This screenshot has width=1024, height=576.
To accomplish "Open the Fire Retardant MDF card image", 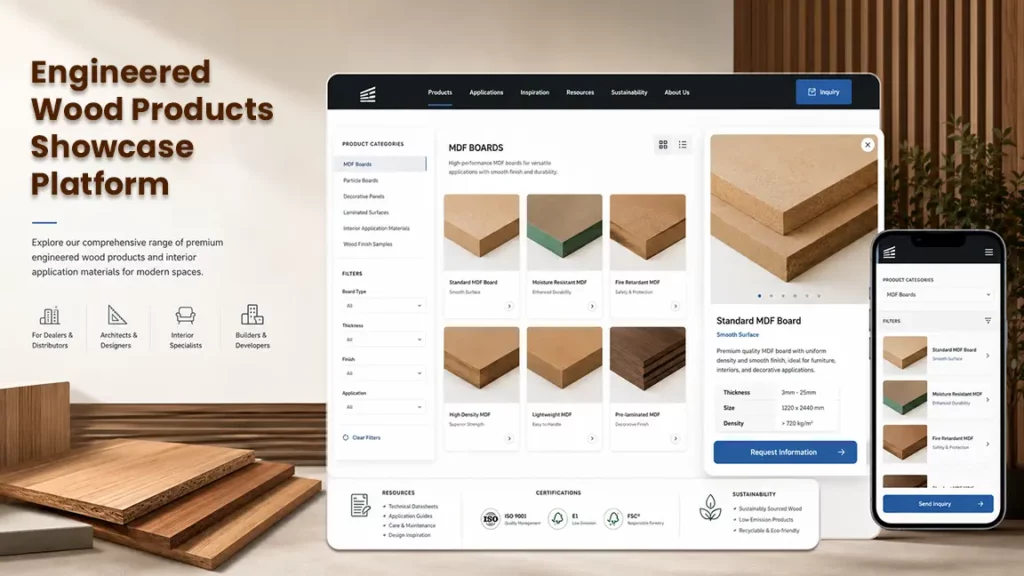I will click(647, 232).
